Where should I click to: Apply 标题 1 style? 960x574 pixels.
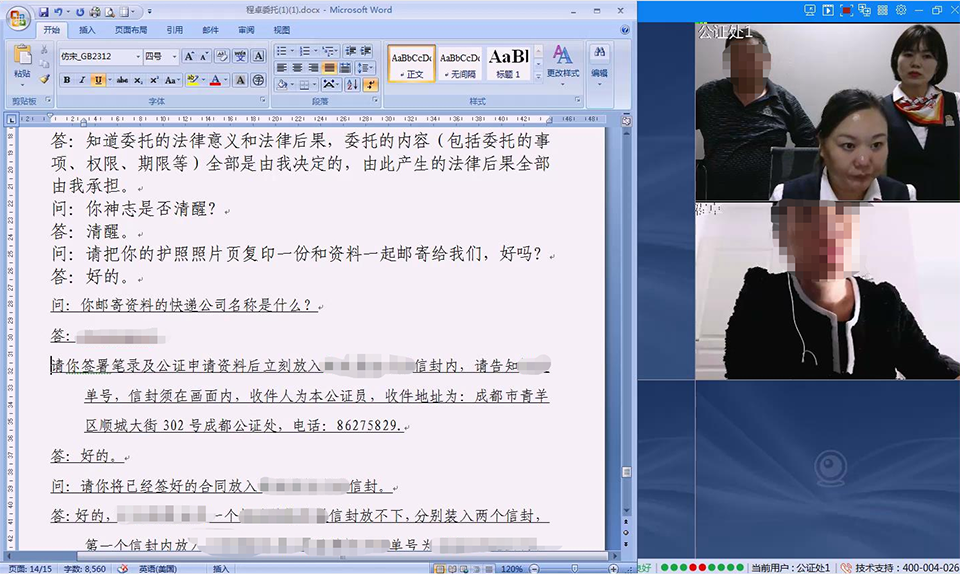pos(508,63)
